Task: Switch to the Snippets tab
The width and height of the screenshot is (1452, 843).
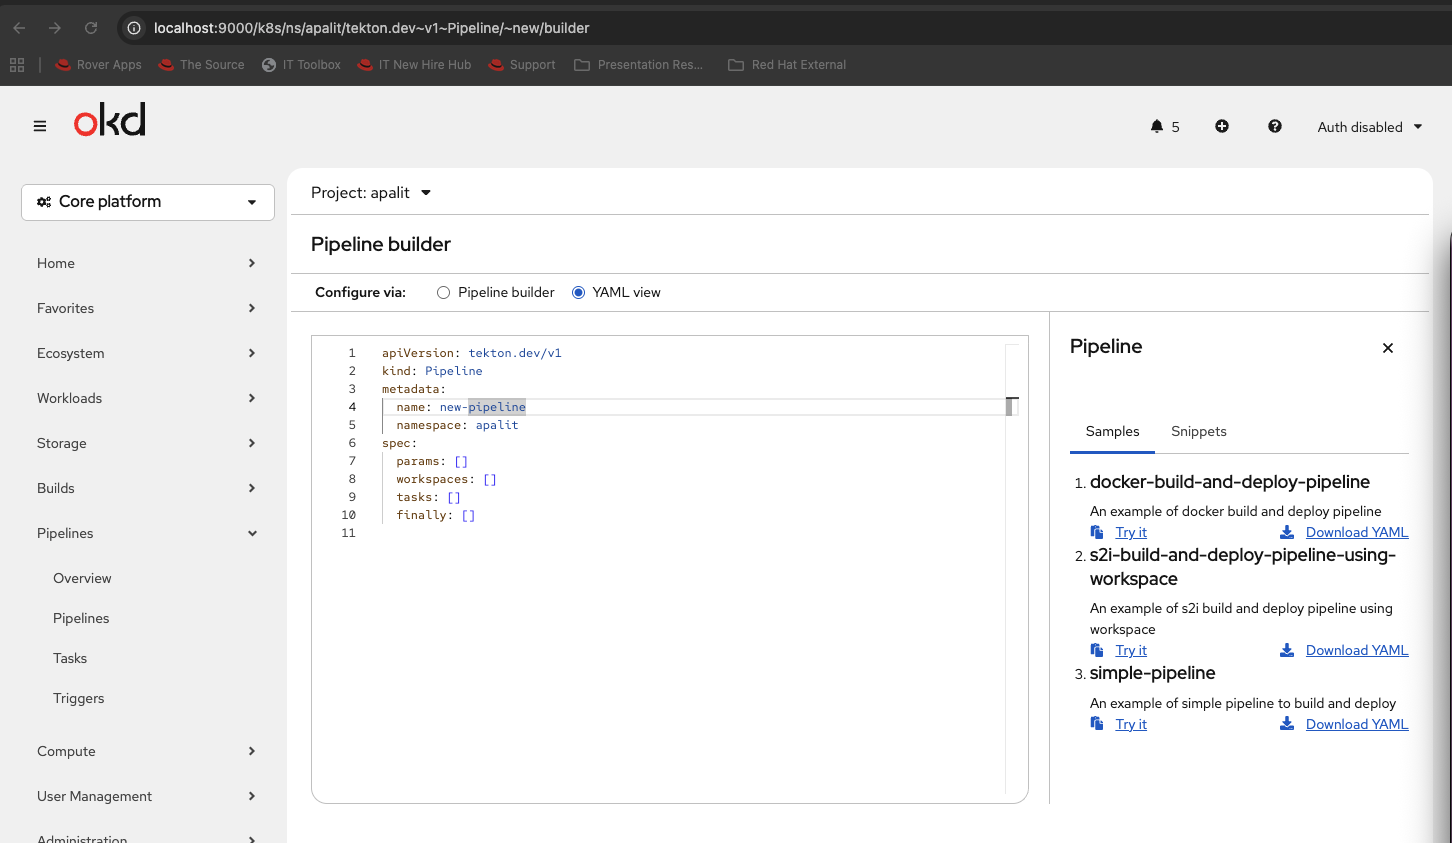Action: pyautogui.click(x=1198, y=432)
